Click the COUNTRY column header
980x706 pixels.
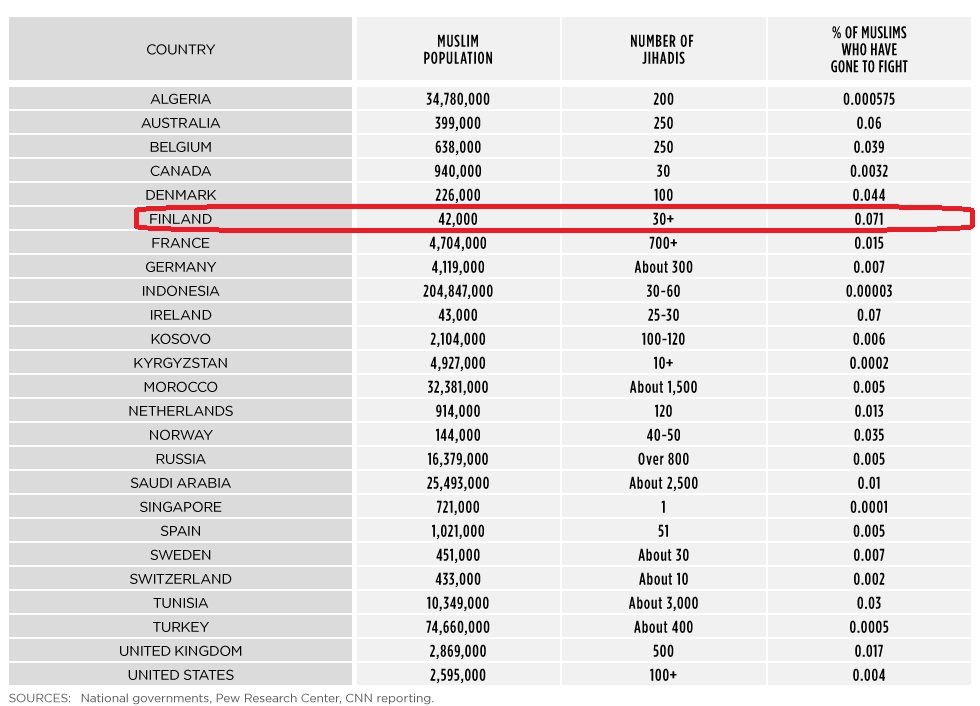181,49
